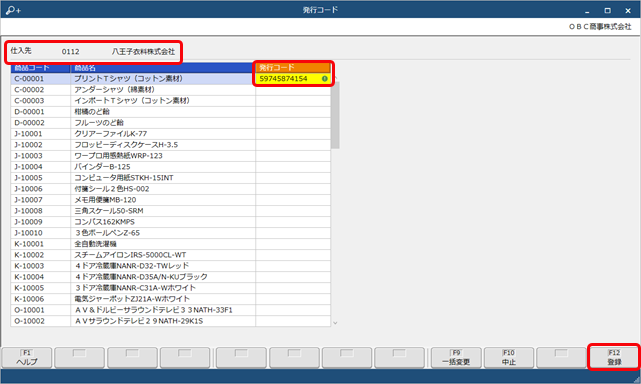Select row D-00002
This screenshot has width=641, height=384.
(x=170, y=123)
